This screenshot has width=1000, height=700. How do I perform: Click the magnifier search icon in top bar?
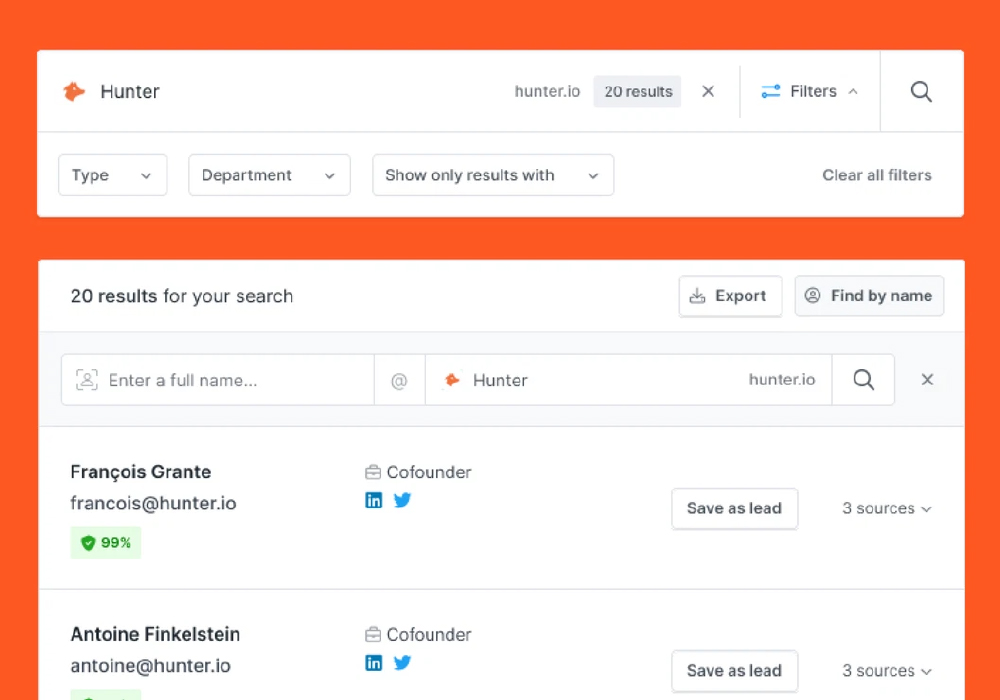(921, 92)
